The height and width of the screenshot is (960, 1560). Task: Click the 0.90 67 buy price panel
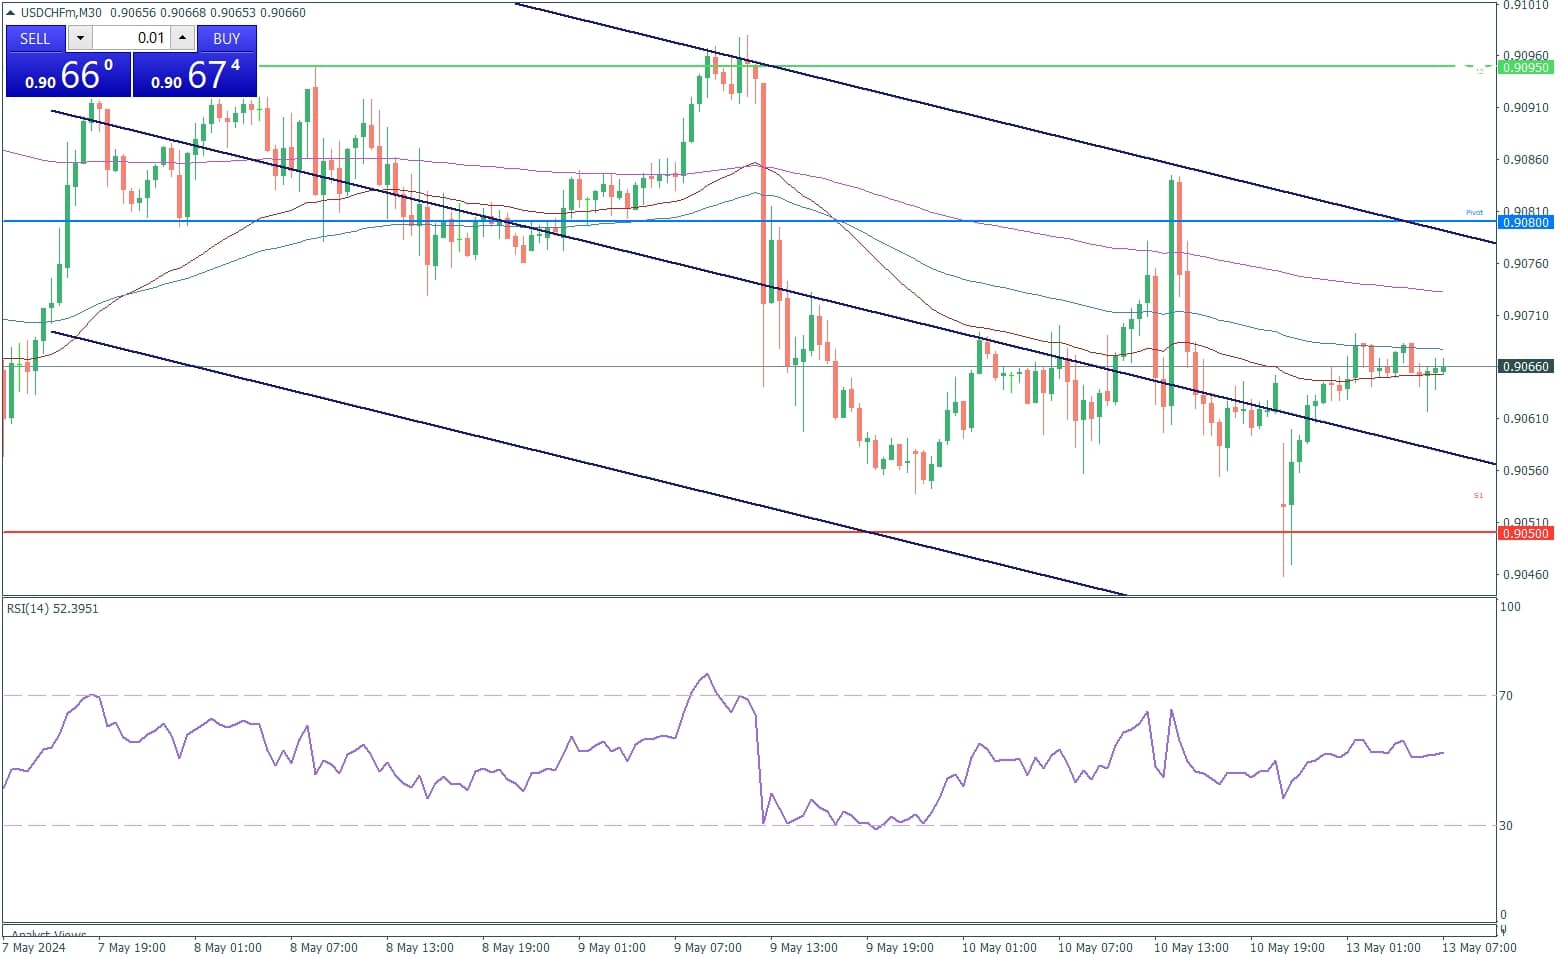(195, 75)
